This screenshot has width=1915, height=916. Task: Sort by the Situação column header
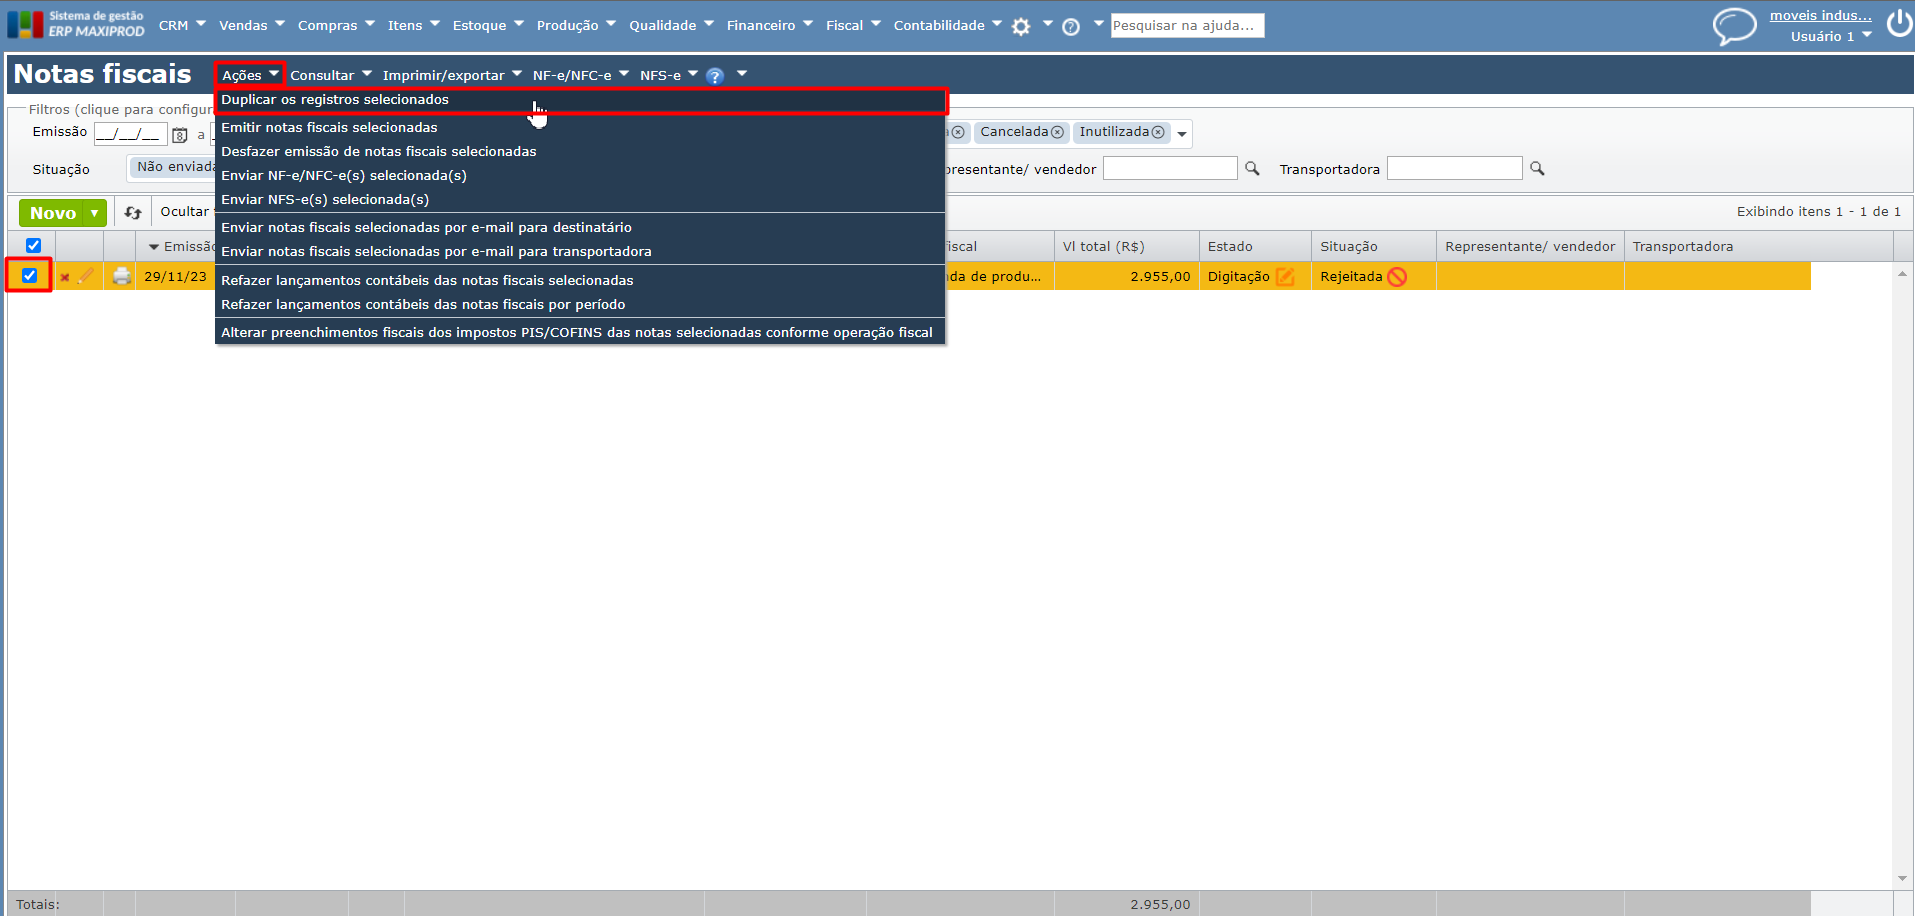pos(1373,246)
